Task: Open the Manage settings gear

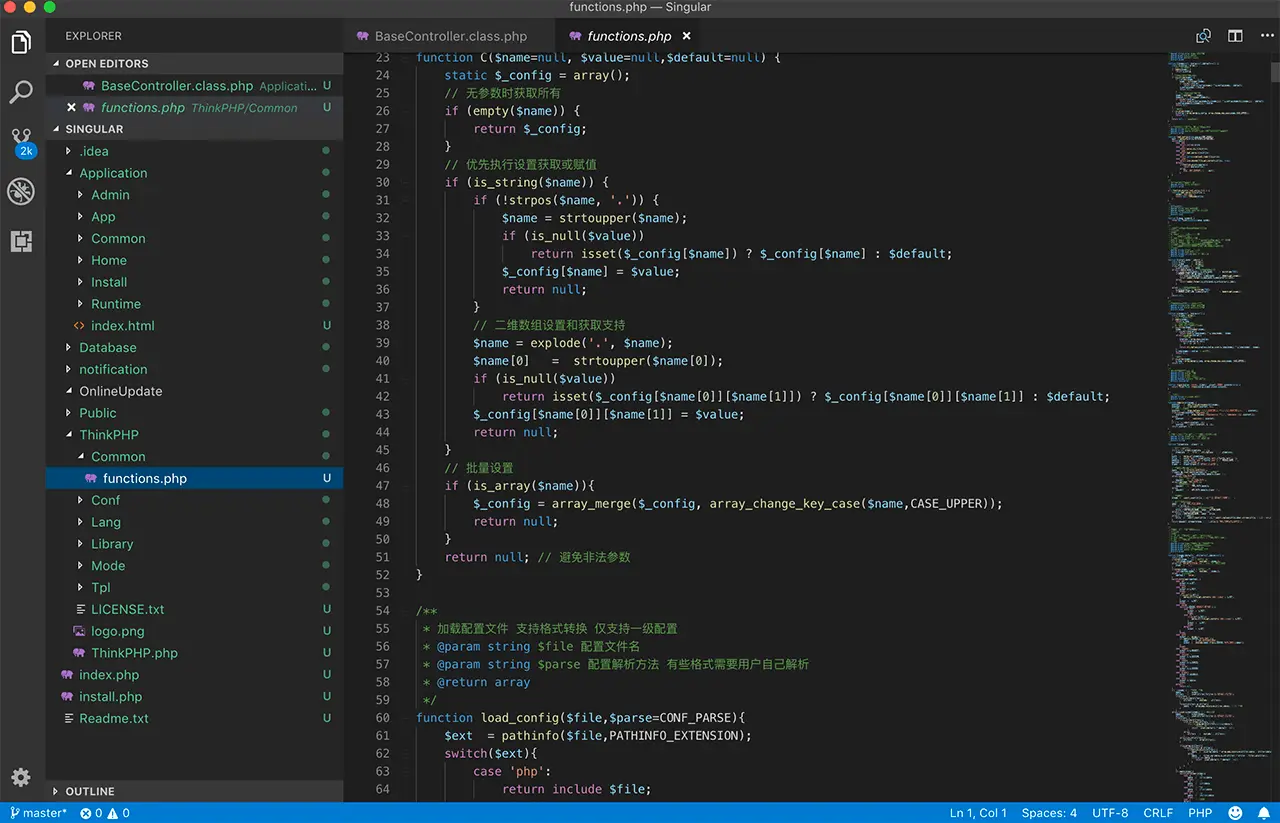Action: coord(21,777)
